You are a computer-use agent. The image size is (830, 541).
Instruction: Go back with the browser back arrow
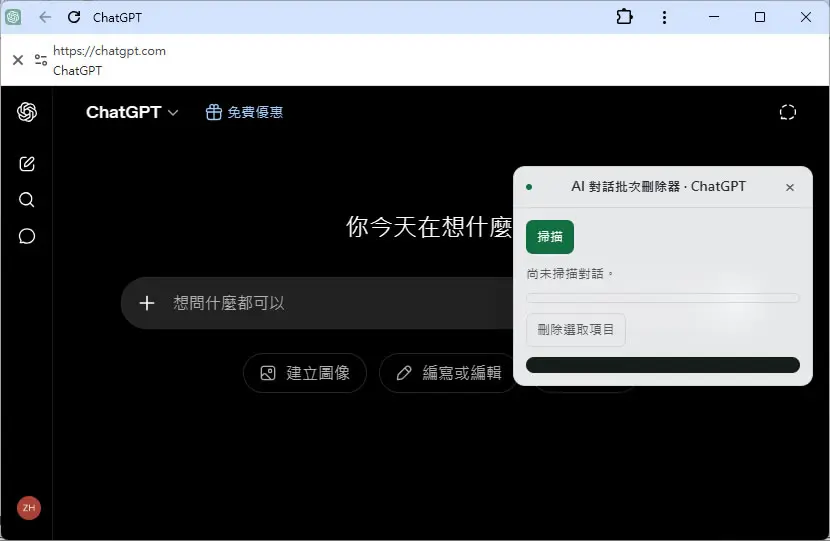coord(45,17)
